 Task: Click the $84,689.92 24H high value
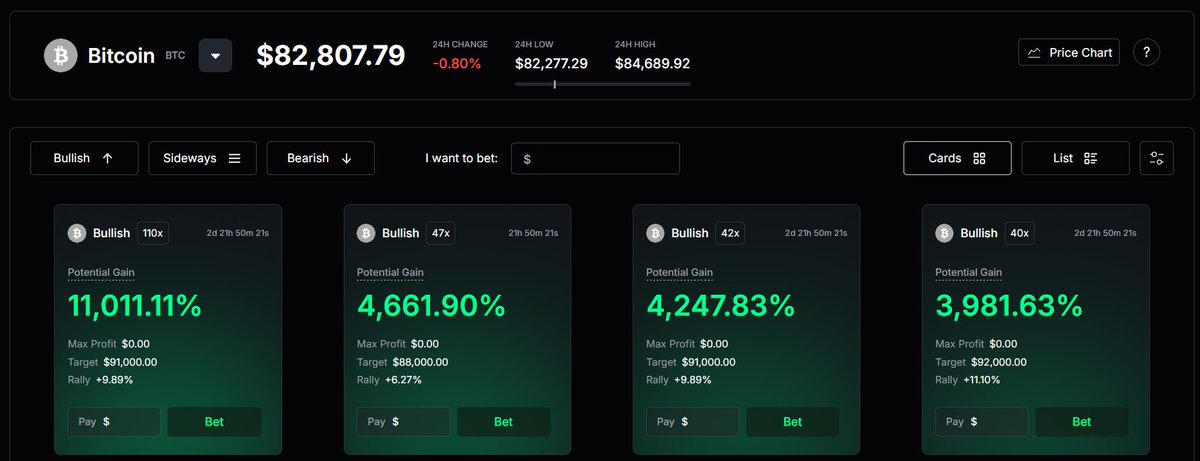coord(652,64)
